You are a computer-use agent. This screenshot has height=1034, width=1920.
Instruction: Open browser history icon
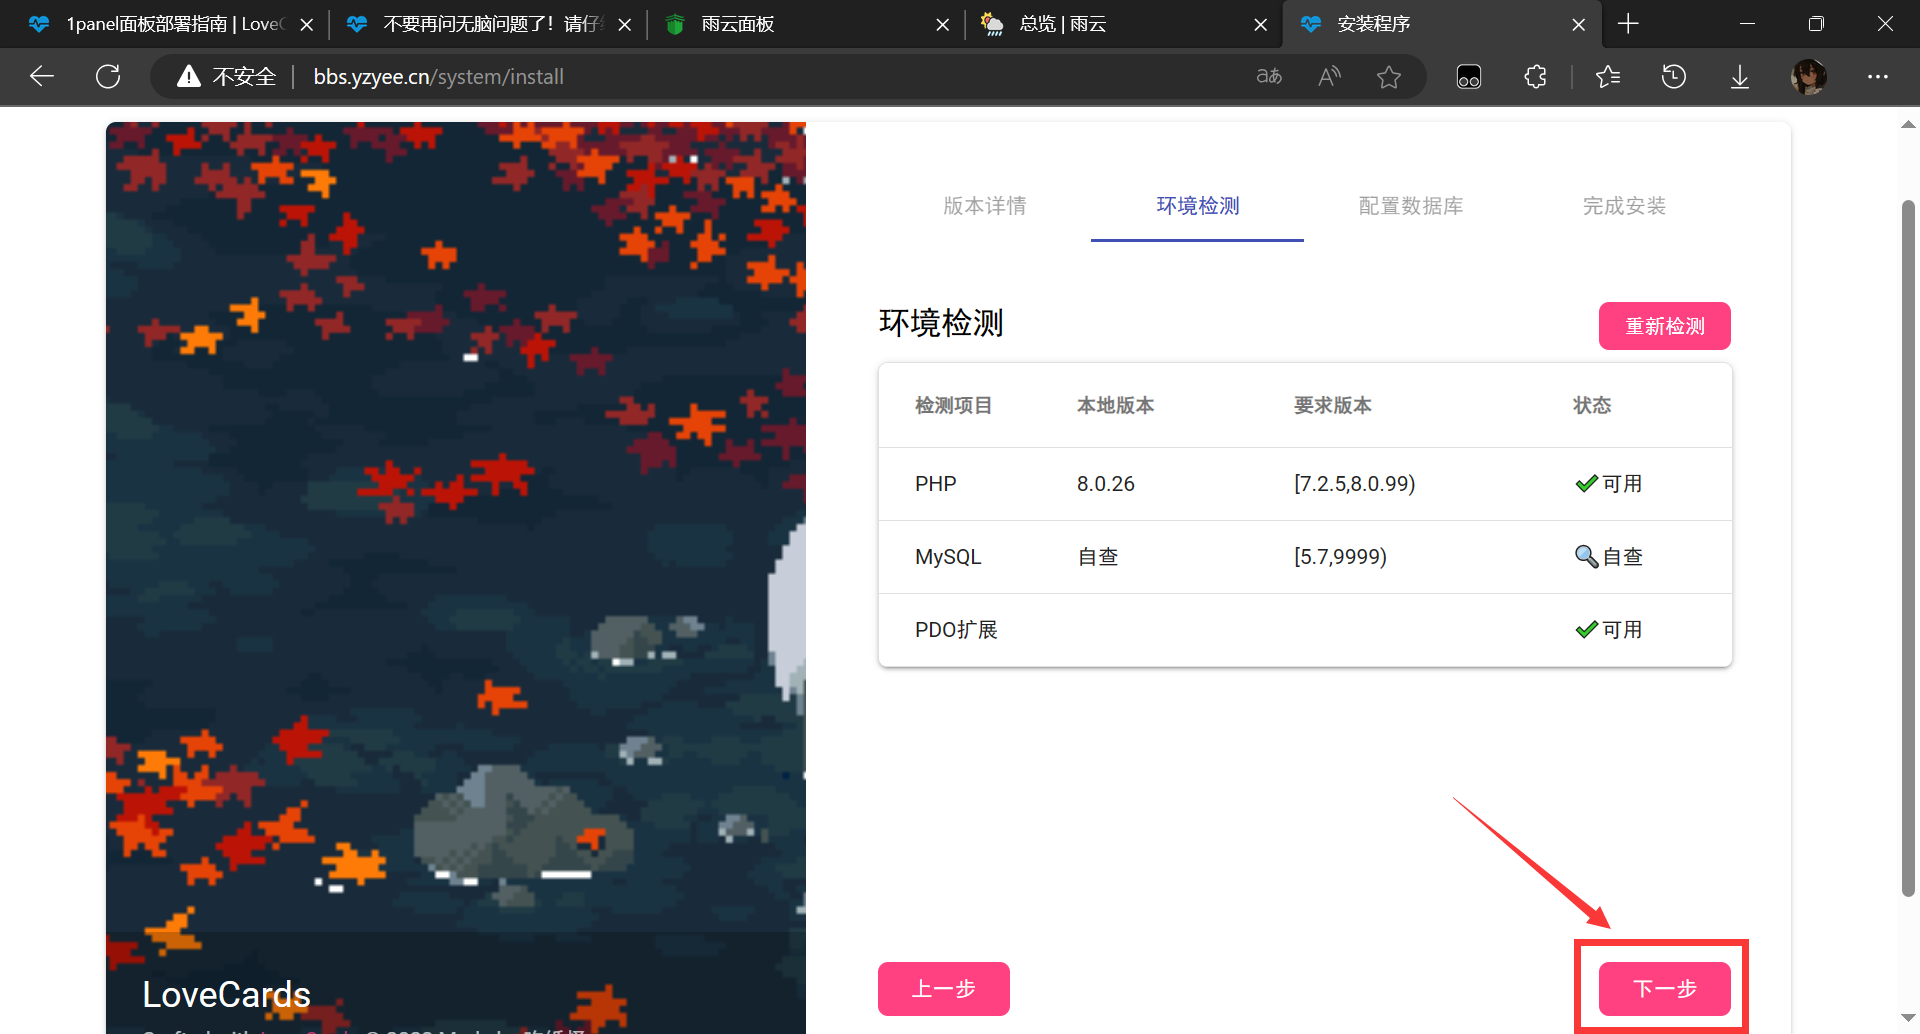click(1674, 77)
